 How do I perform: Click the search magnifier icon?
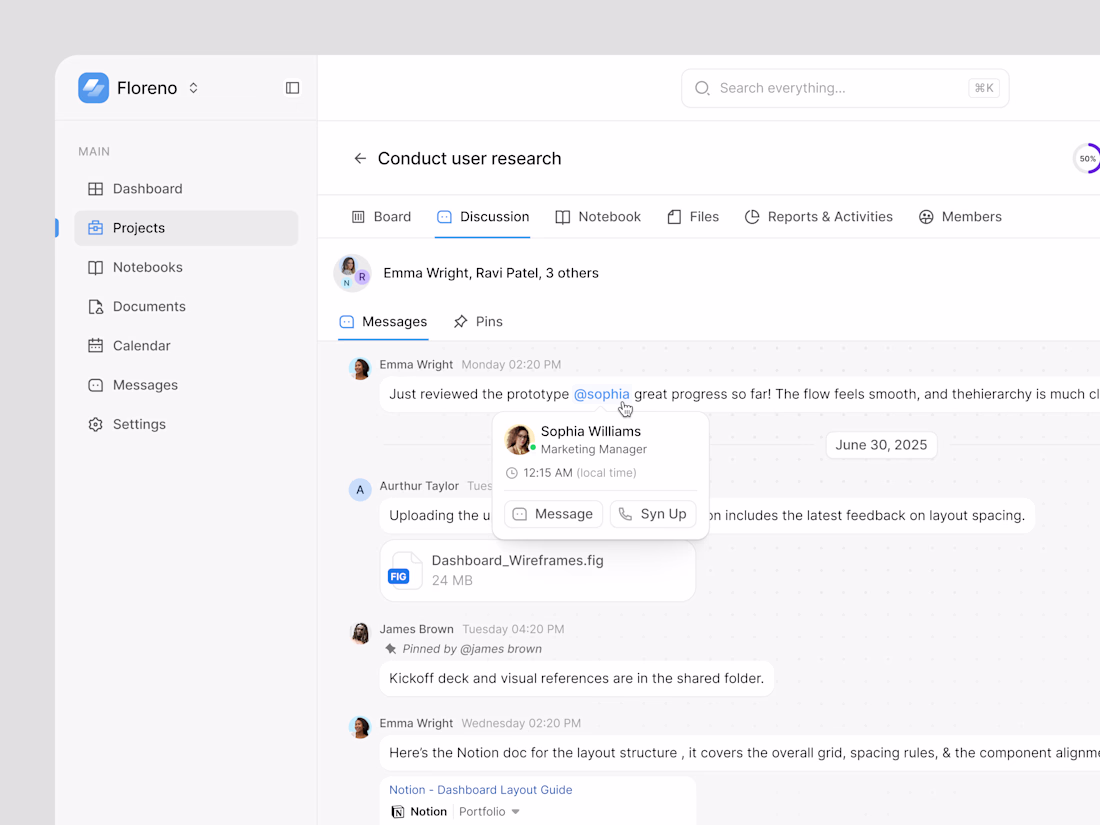(702, 88)
